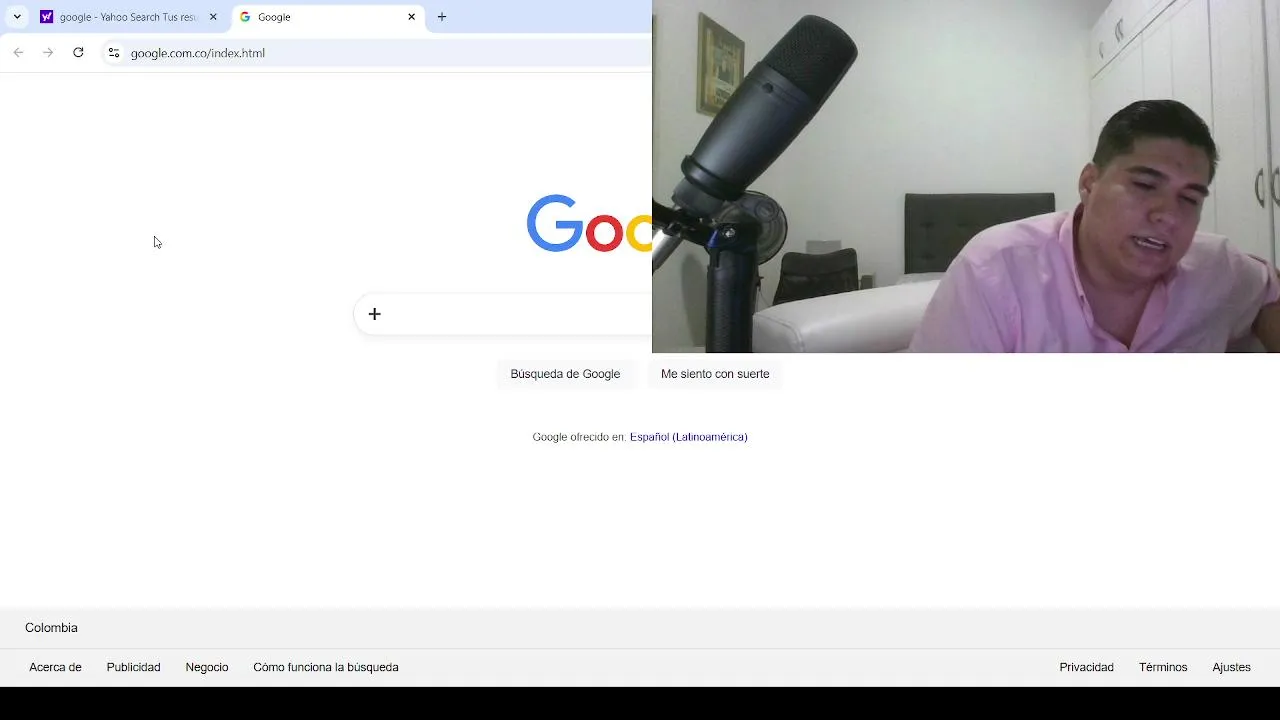
Task: Switch to the Yahoo Search tab
Action: click(x=129, y=17)
